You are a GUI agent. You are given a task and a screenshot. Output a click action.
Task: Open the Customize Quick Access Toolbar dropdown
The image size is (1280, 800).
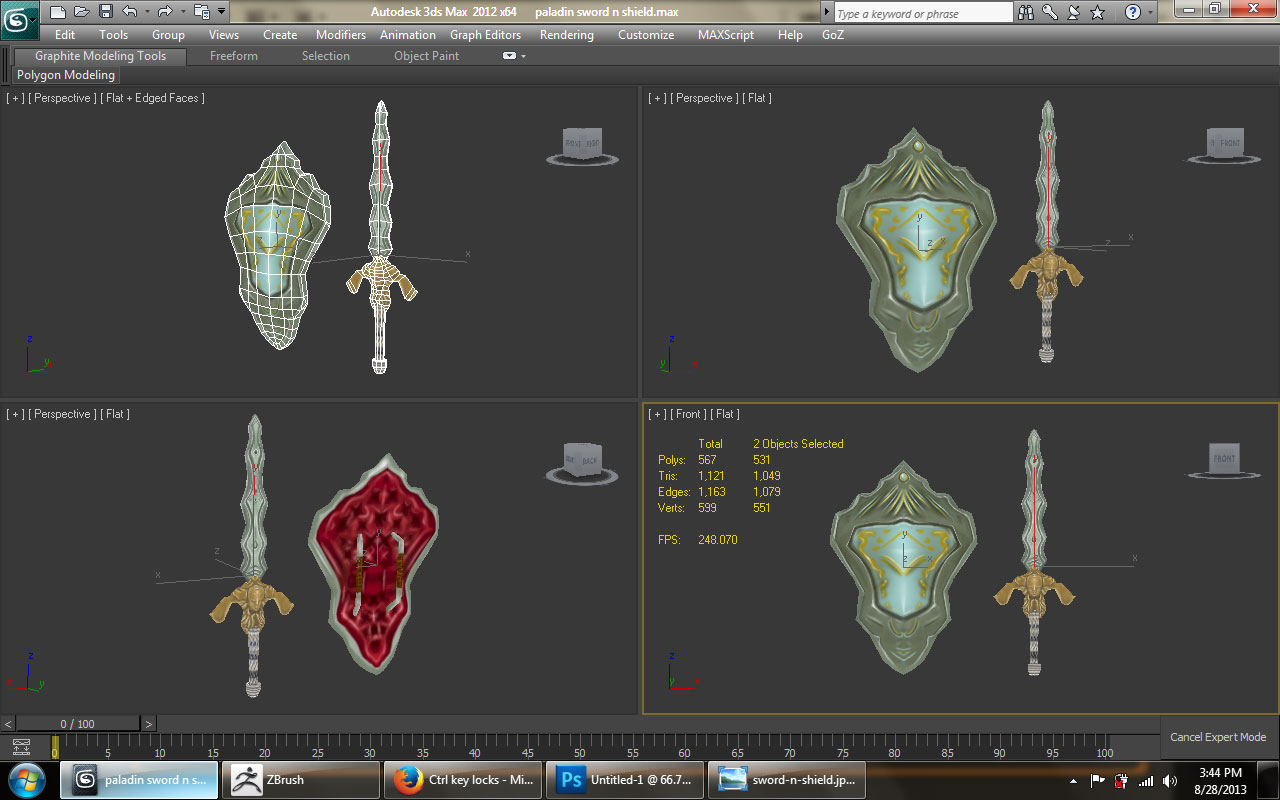(x=221, y=12)
